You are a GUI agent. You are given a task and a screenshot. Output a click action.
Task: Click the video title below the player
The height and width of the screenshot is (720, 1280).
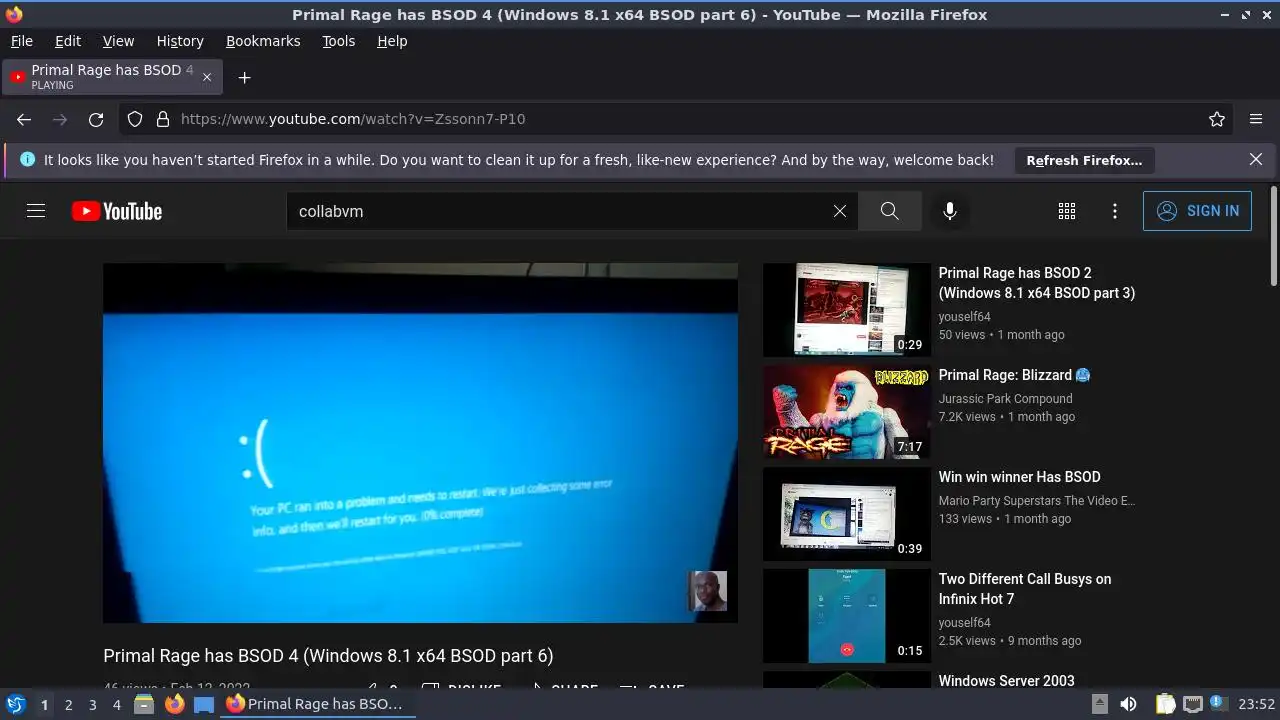coord(328,656)
